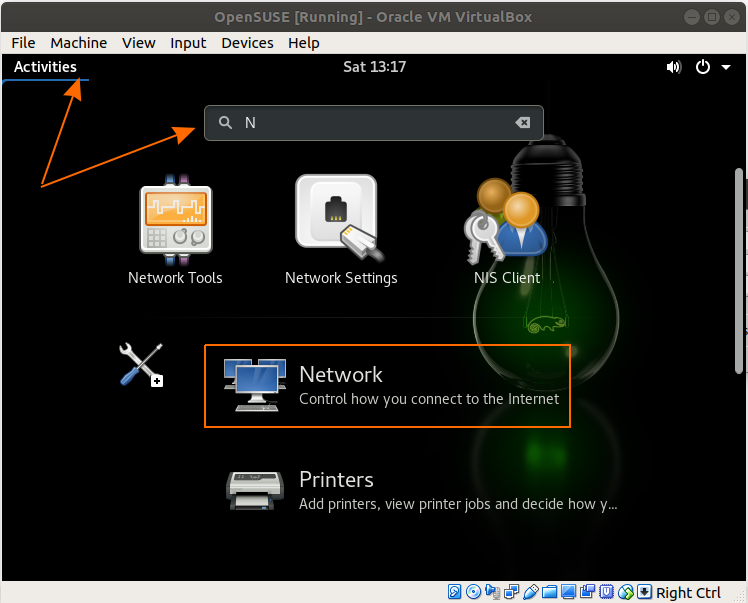The height and width of the screenshot is (603, 748).
Task: Click the 'Add printers, view printer jobs' description
Action: tap(458, 504)
